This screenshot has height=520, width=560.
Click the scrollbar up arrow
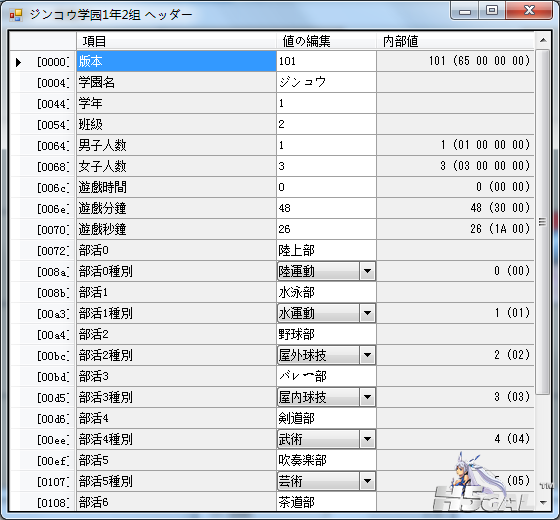coord(543,40)
